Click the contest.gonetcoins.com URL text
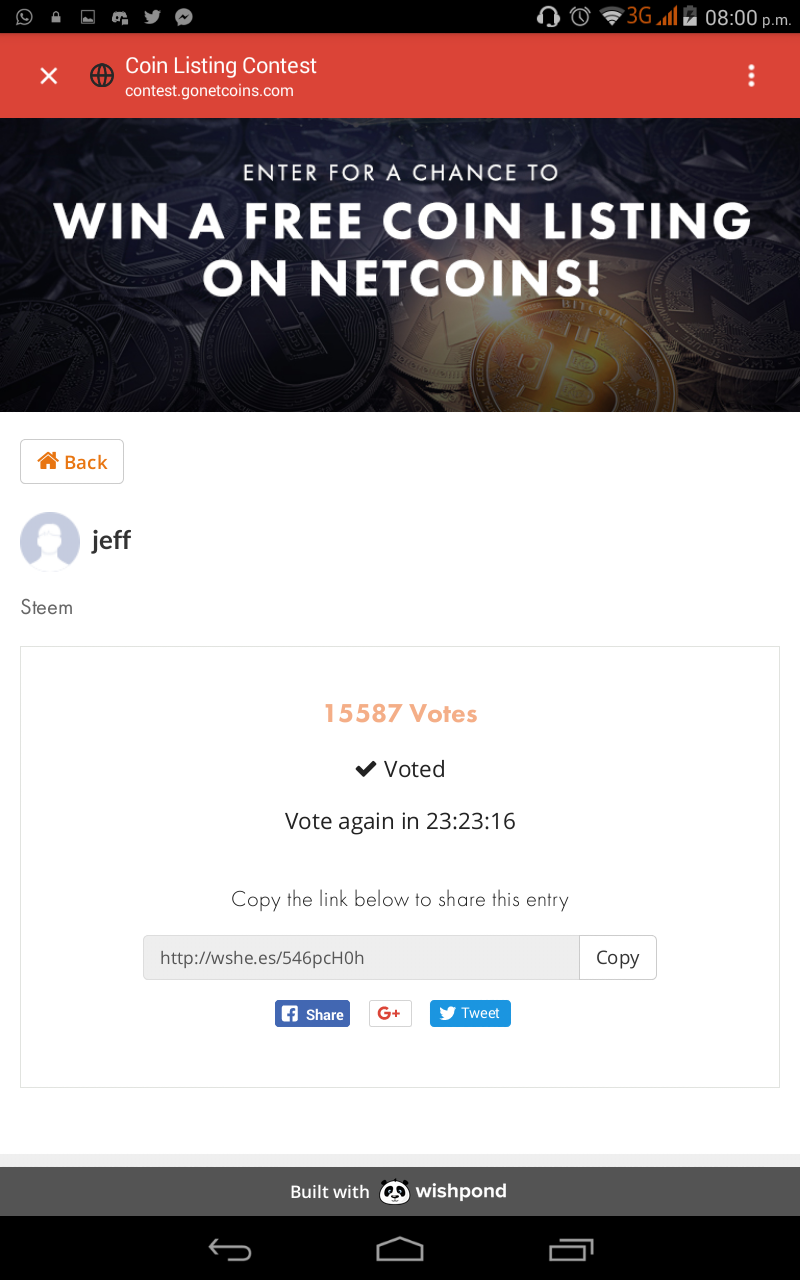This screenshot has height=1280, width=800. 209,91
